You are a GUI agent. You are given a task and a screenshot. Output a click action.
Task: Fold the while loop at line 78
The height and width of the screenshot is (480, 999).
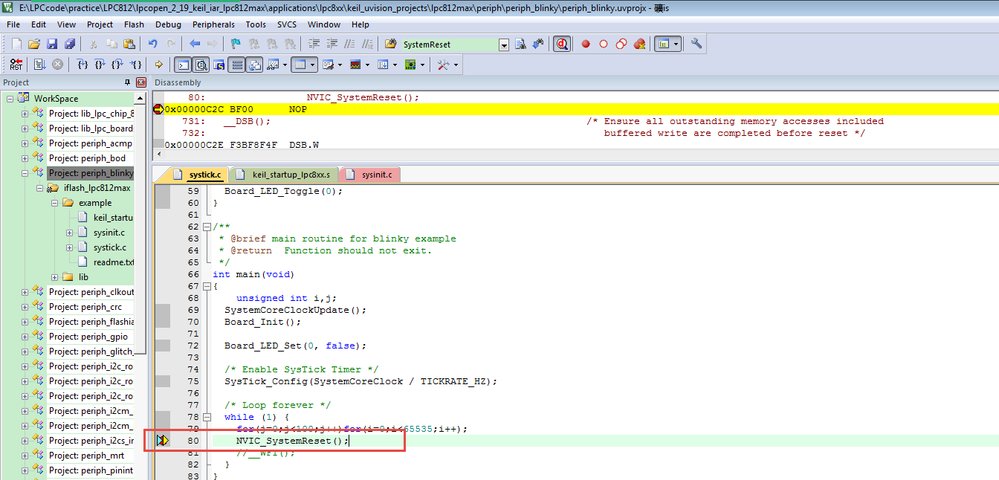(206, 417)
